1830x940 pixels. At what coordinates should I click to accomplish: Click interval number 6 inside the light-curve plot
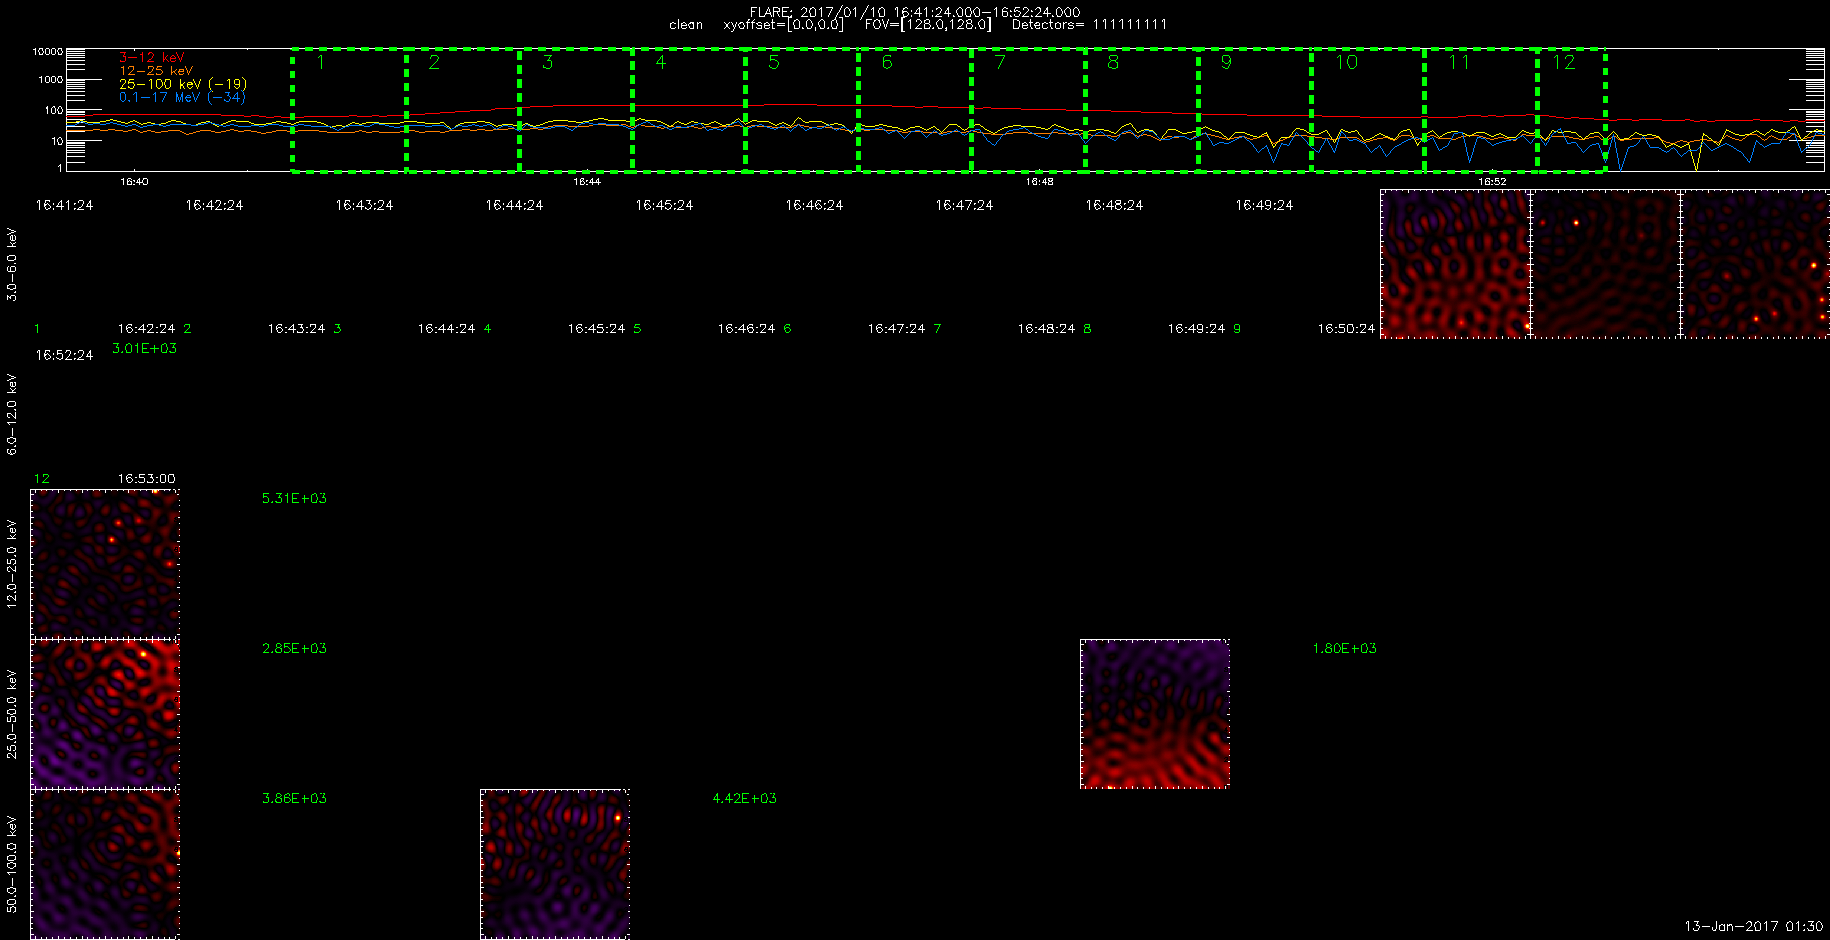tap(886, 62)
